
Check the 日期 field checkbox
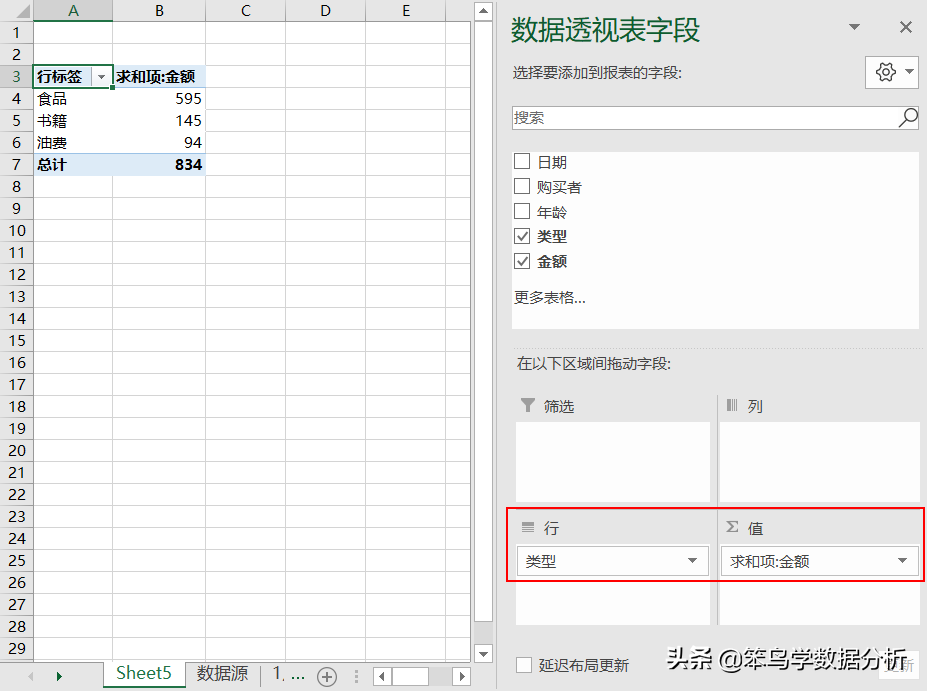coord(522,161)
